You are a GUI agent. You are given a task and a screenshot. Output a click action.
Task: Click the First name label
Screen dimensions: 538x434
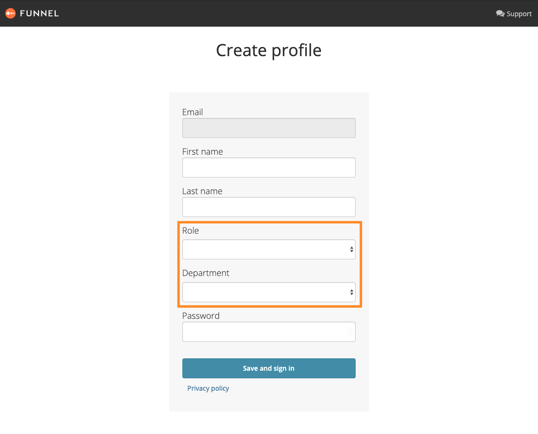point(202,152)
